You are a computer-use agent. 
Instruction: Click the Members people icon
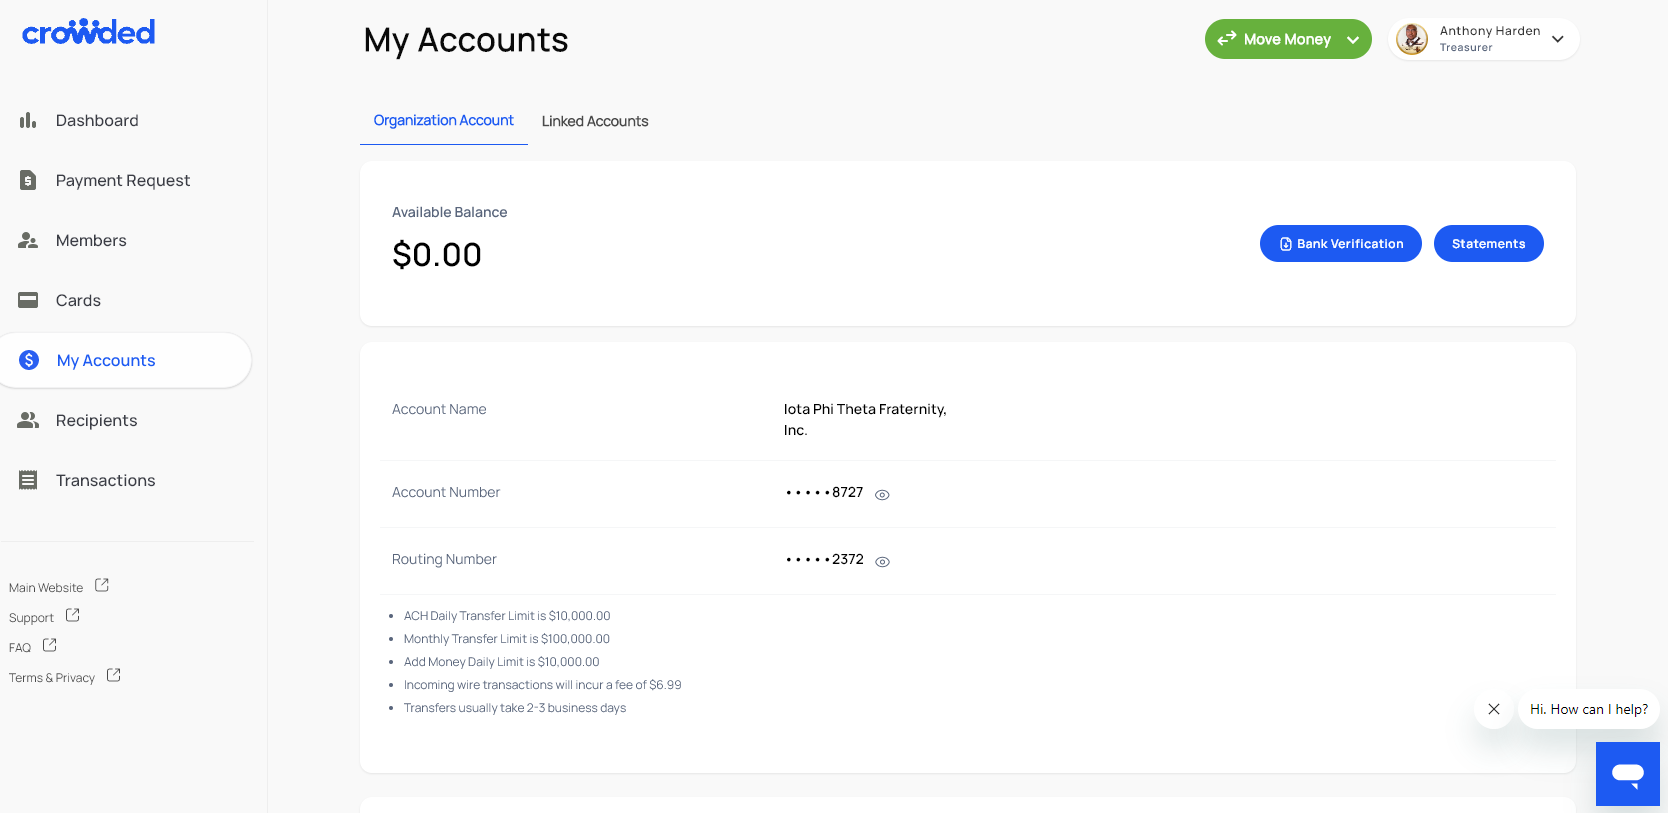(28, 240)
